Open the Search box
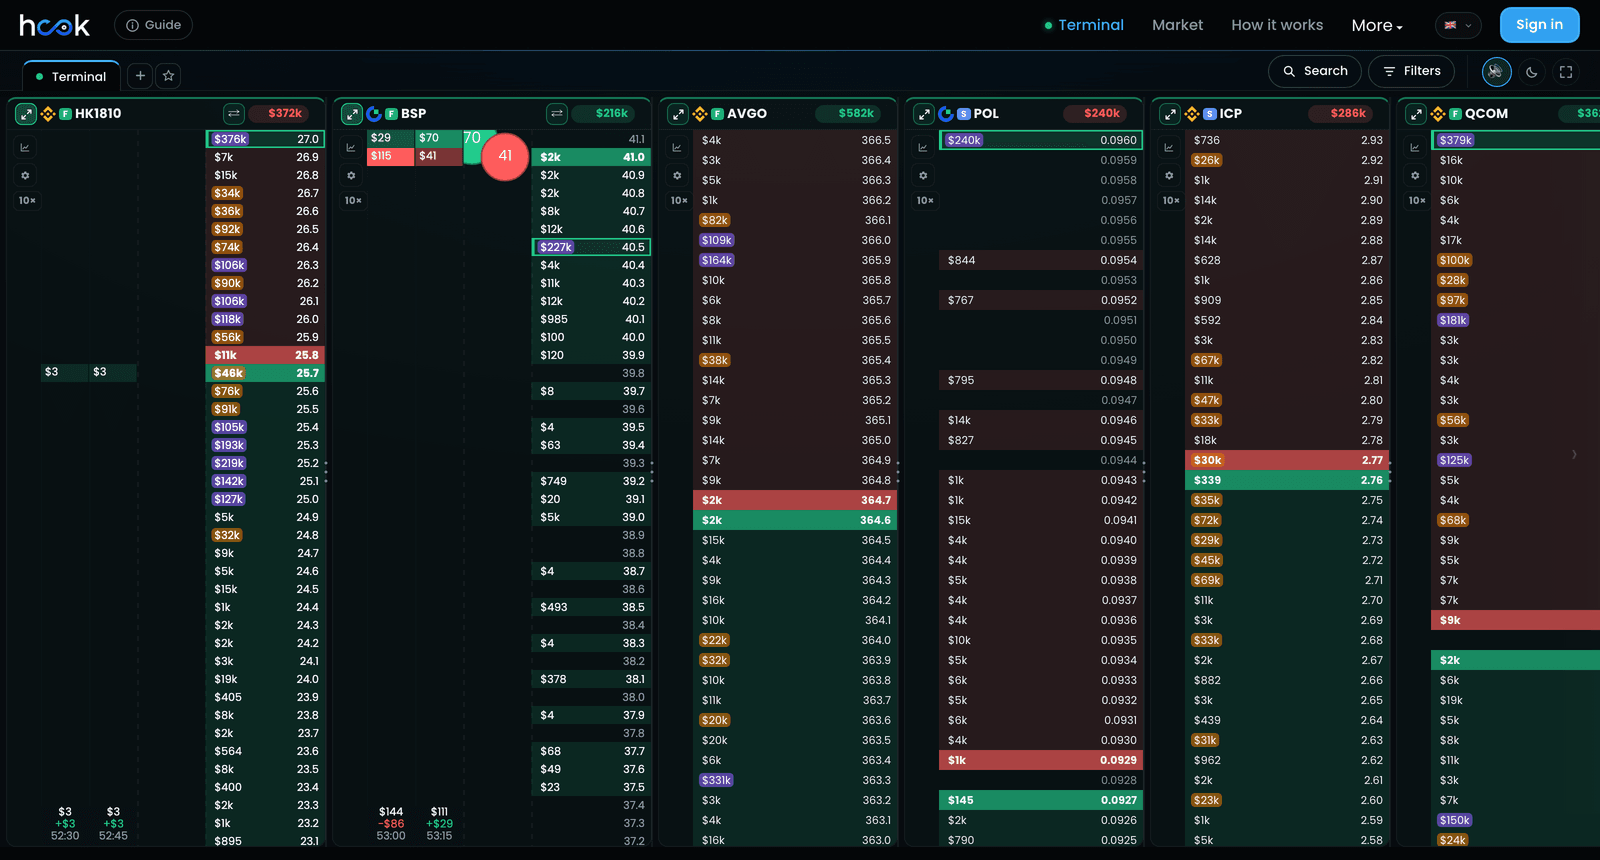 1315,71
